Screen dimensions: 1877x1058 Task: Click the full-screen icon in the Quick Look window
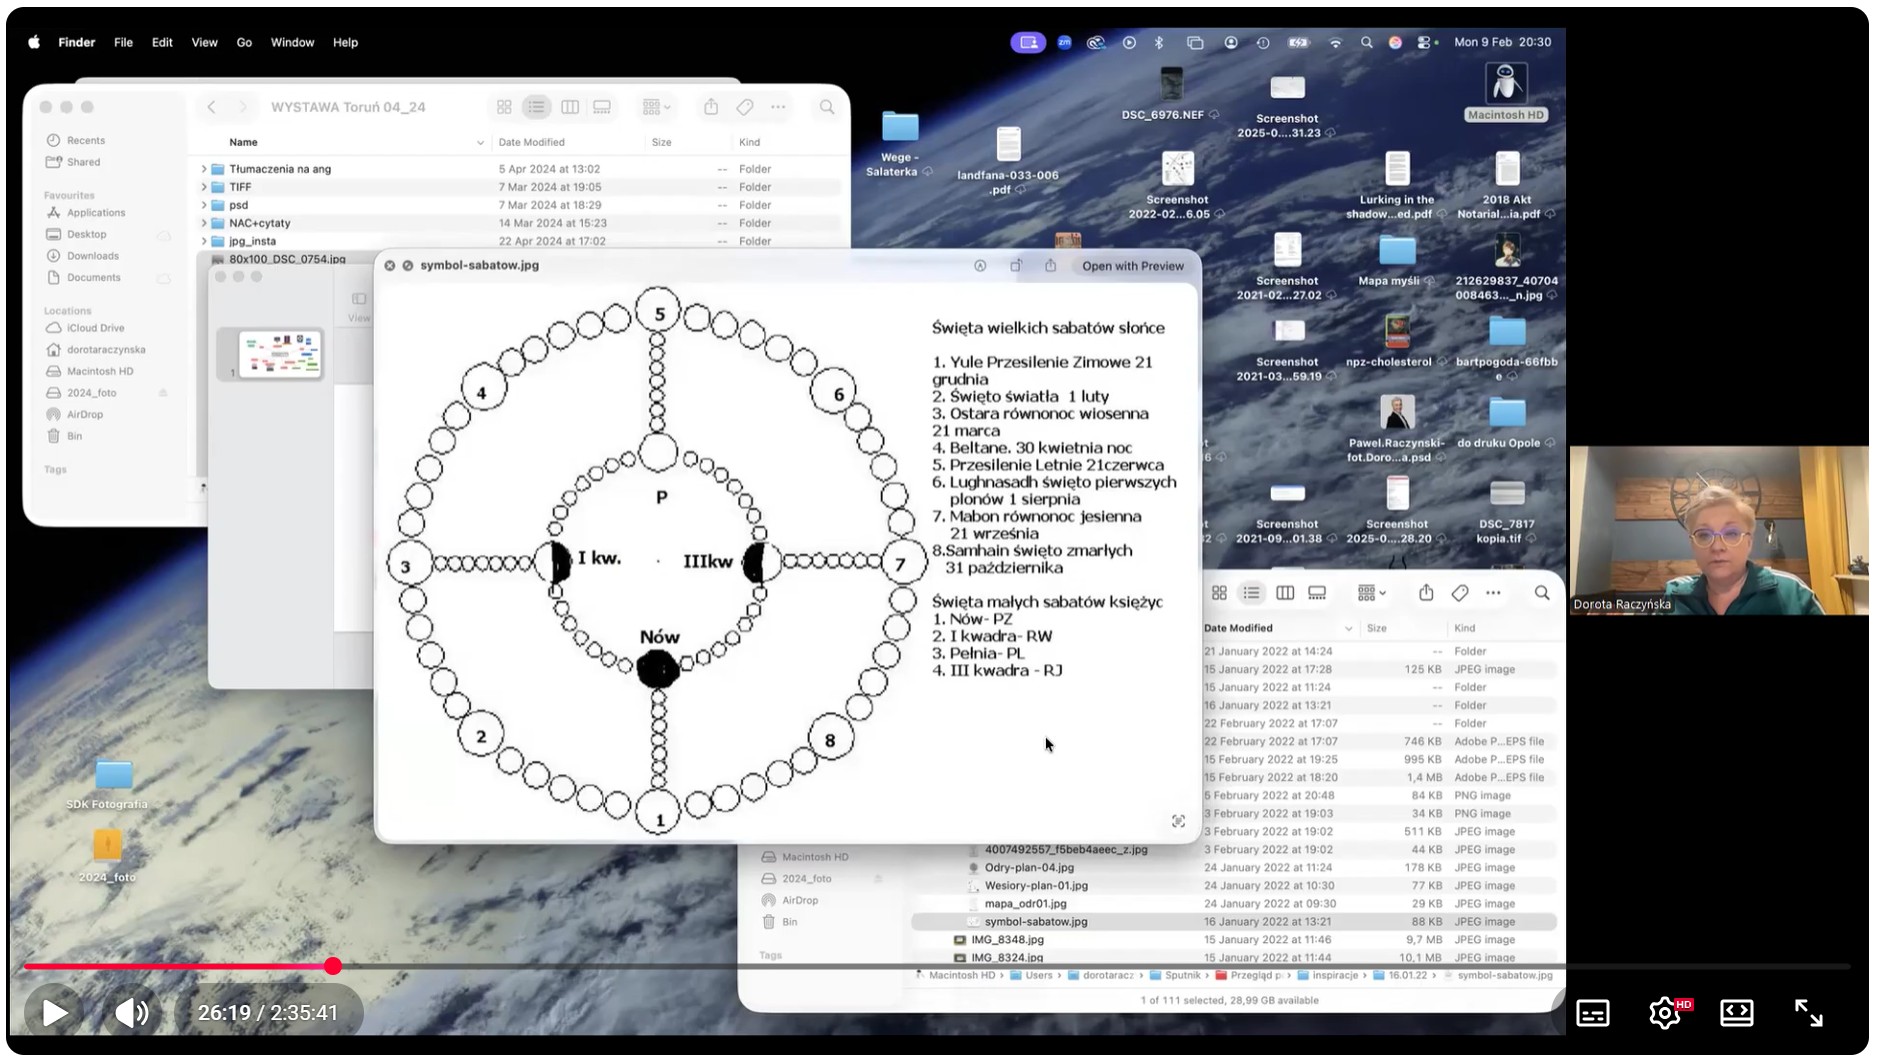[1179, 821]
